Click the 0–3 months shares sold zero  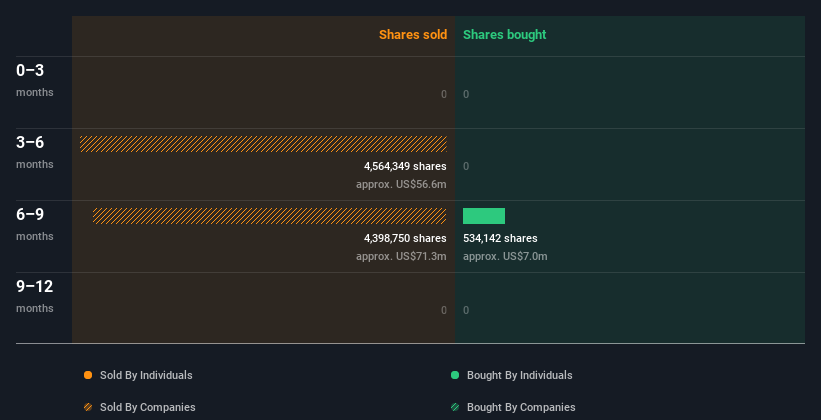[x=444, y=94]
